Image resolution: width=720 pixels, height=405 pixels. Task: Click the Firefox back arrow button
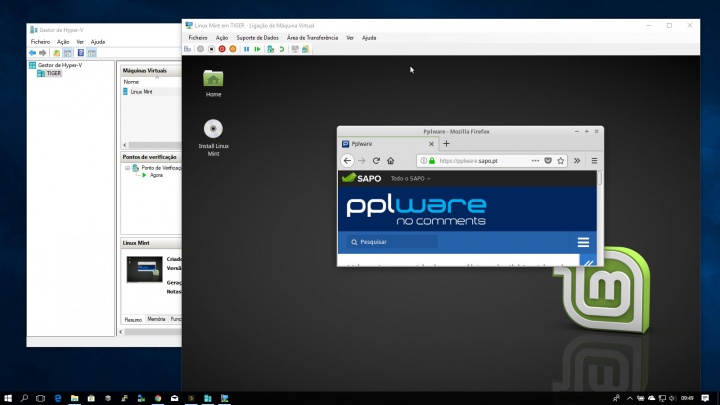[x=347, y=160]
